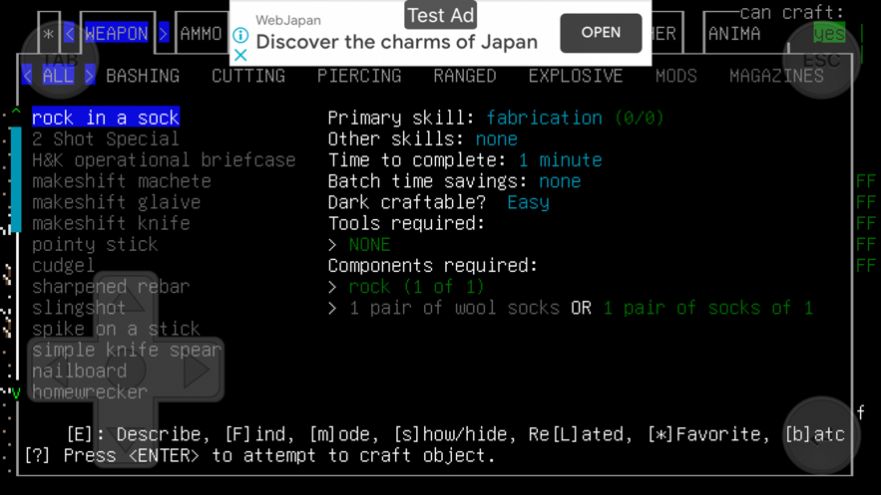
Task: Click the OPEN ad button
Action: point(601,33)
